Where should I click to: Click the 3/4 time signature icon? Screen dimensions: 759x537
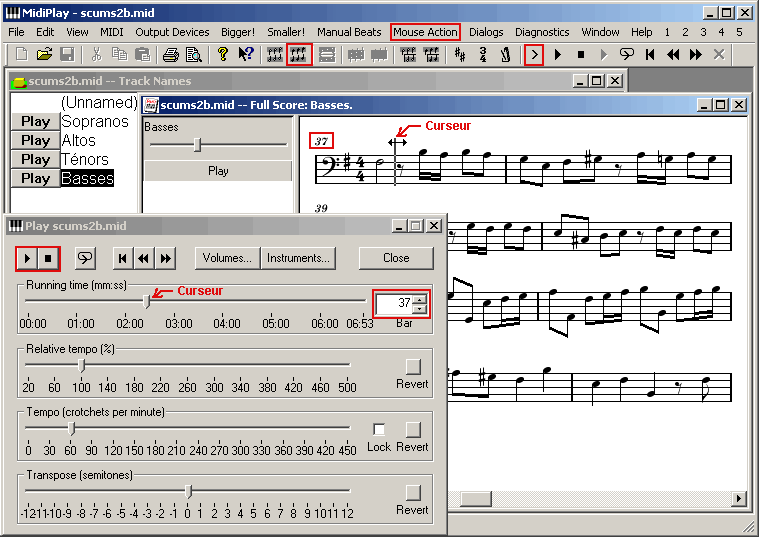point(483,54)
